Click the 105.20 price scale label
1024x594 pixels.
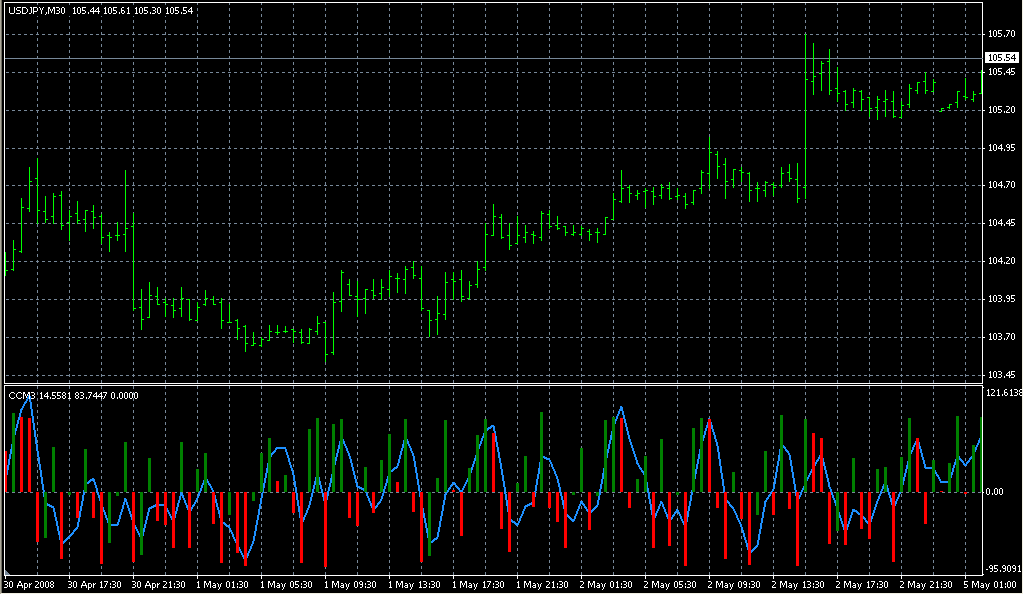[x=1001, y=110]
